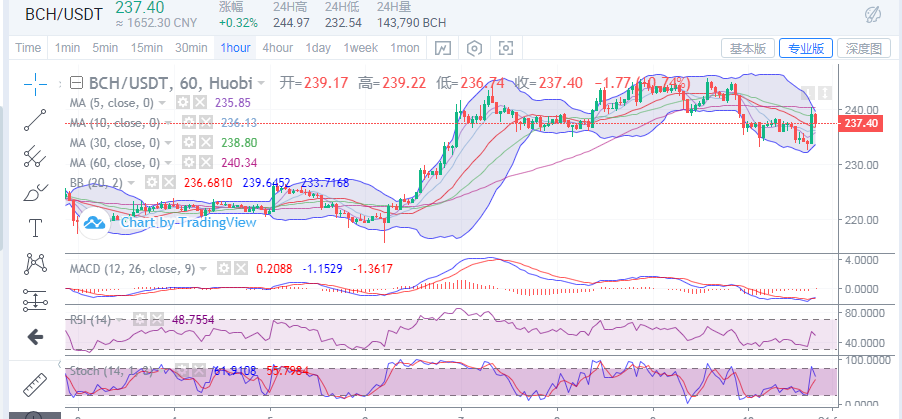
Task: Open the pattern drawing tool
Action: pyautogui.click(x=36, y=263)
